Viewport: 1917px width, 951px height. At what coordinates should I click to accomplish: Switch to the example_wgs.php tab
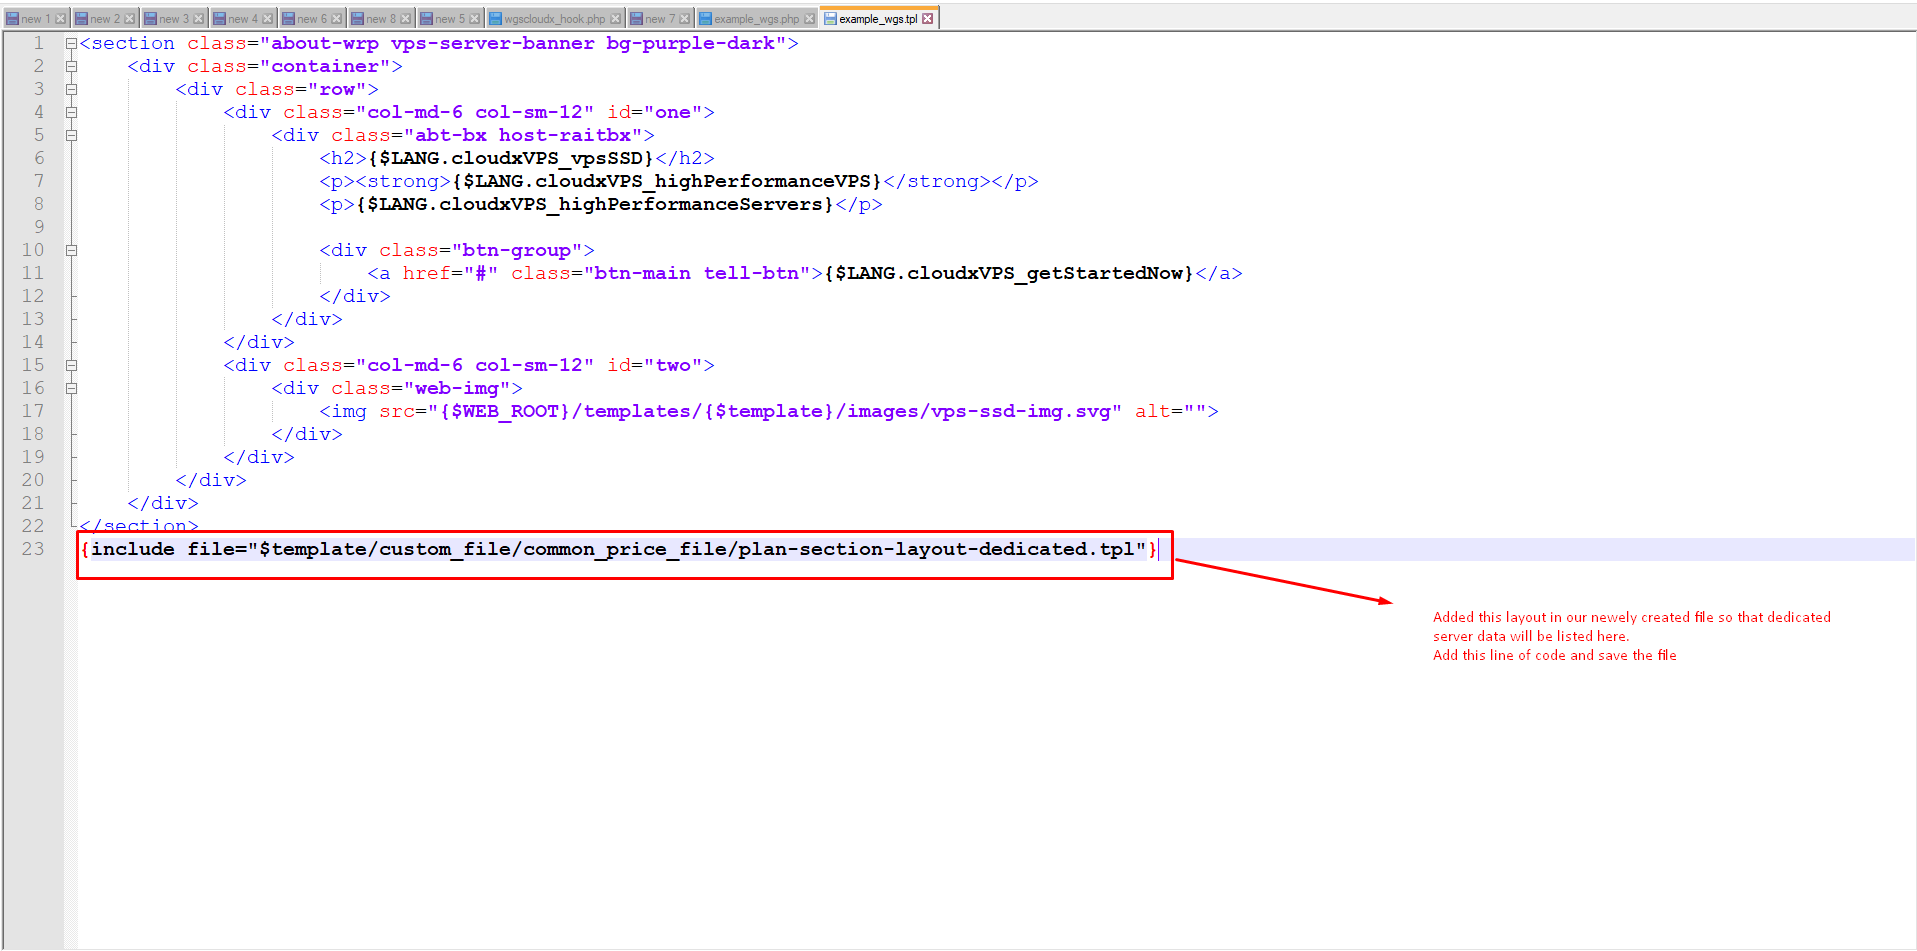click(756, 19)
